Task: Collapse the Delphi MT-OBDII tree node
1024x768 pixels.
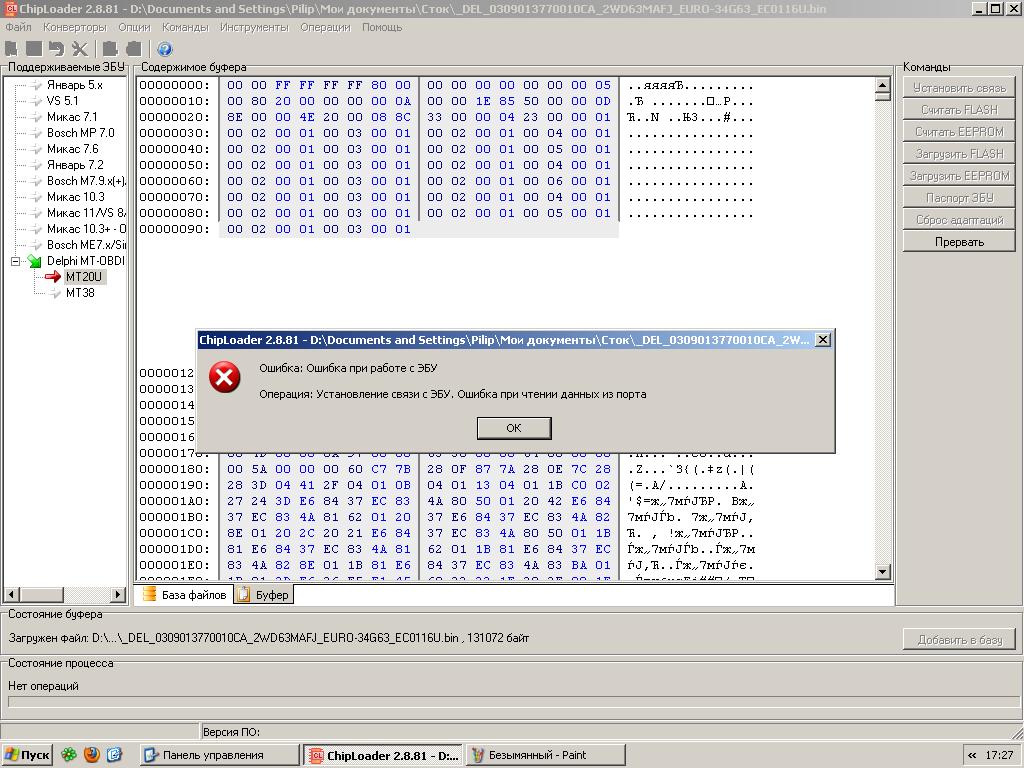Action: pyautogui.click(x=16, y=261)
